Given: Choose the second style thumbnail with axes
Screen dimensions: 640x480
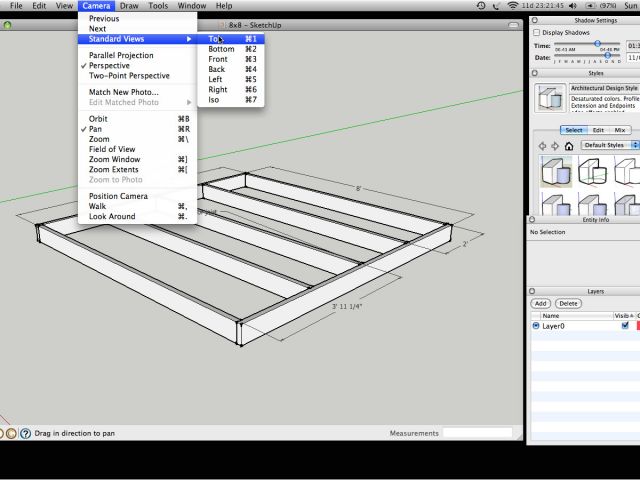Looking at the screenshot, I should [592, 171].
